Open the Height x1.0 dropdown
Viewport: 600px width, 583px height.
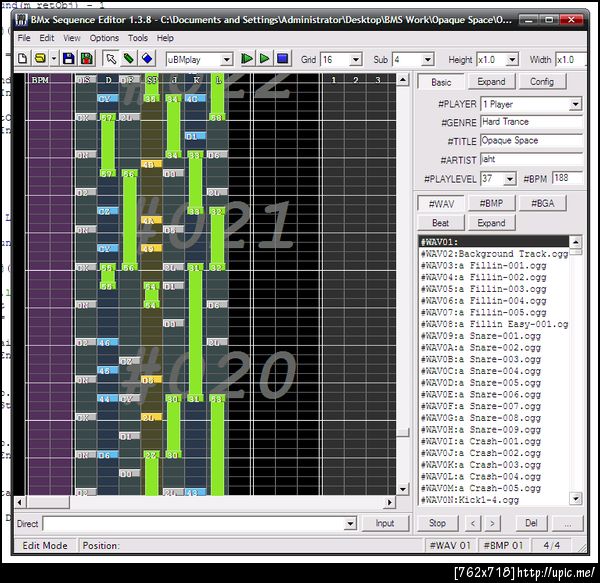click(x=512, y=60)
